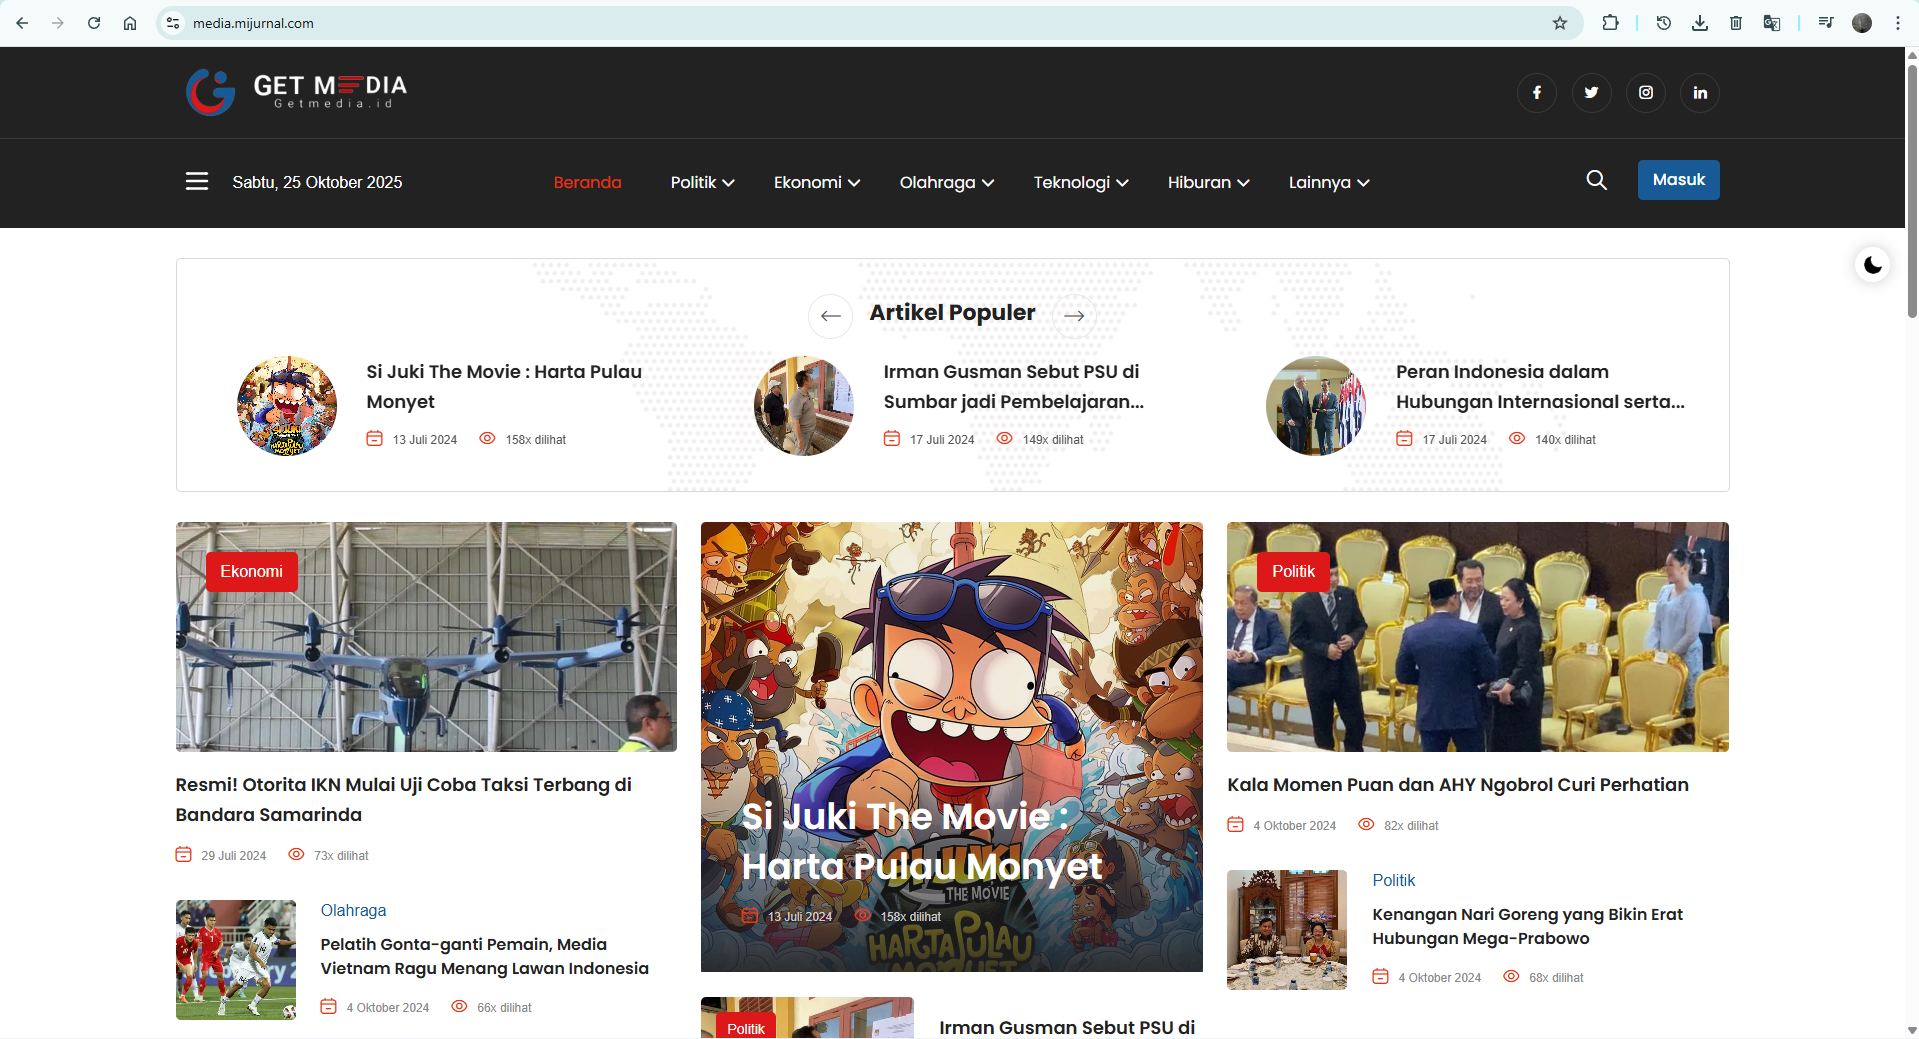Open the Twitter social icon
Screen dimensions: 1919x1039
[1591, 93]
